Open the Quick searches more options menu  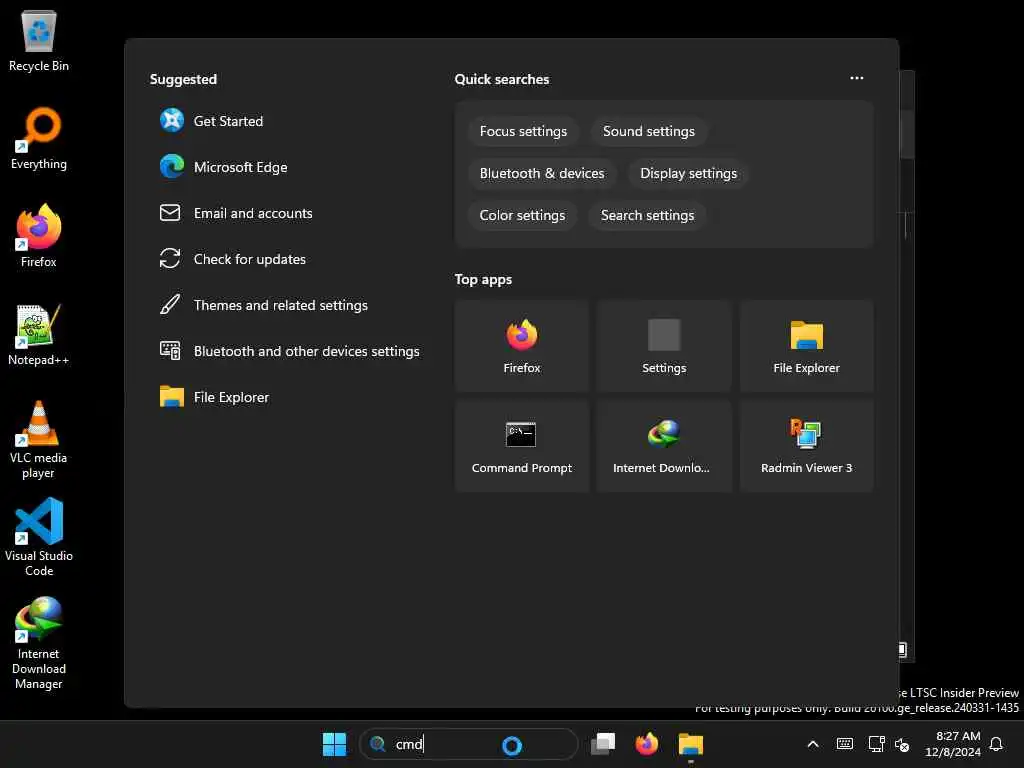point(856,78)
